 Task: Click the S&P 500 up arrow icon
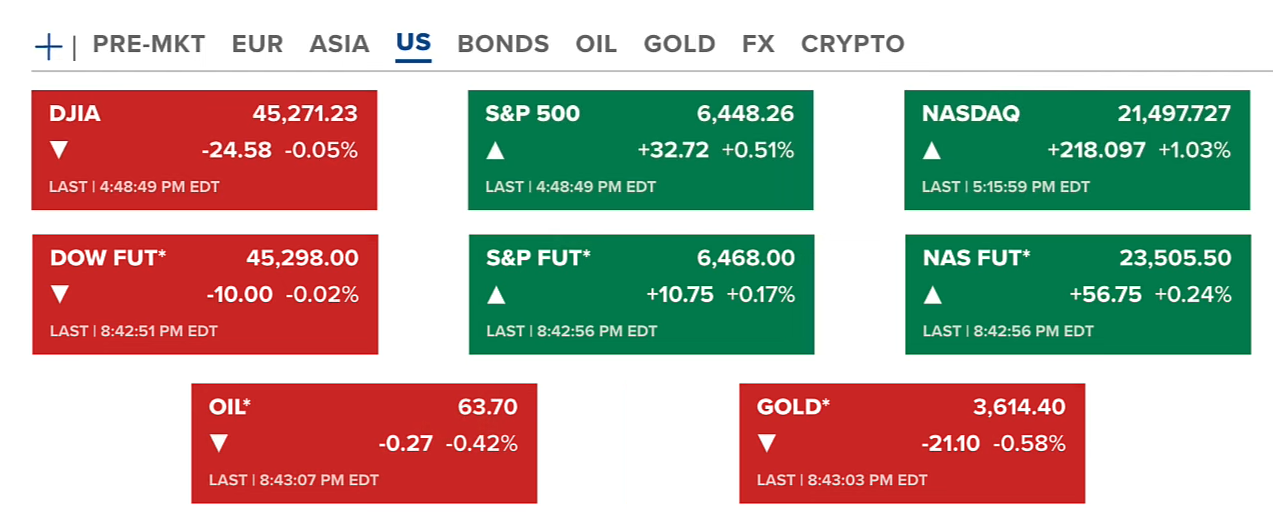coord(495,151)
